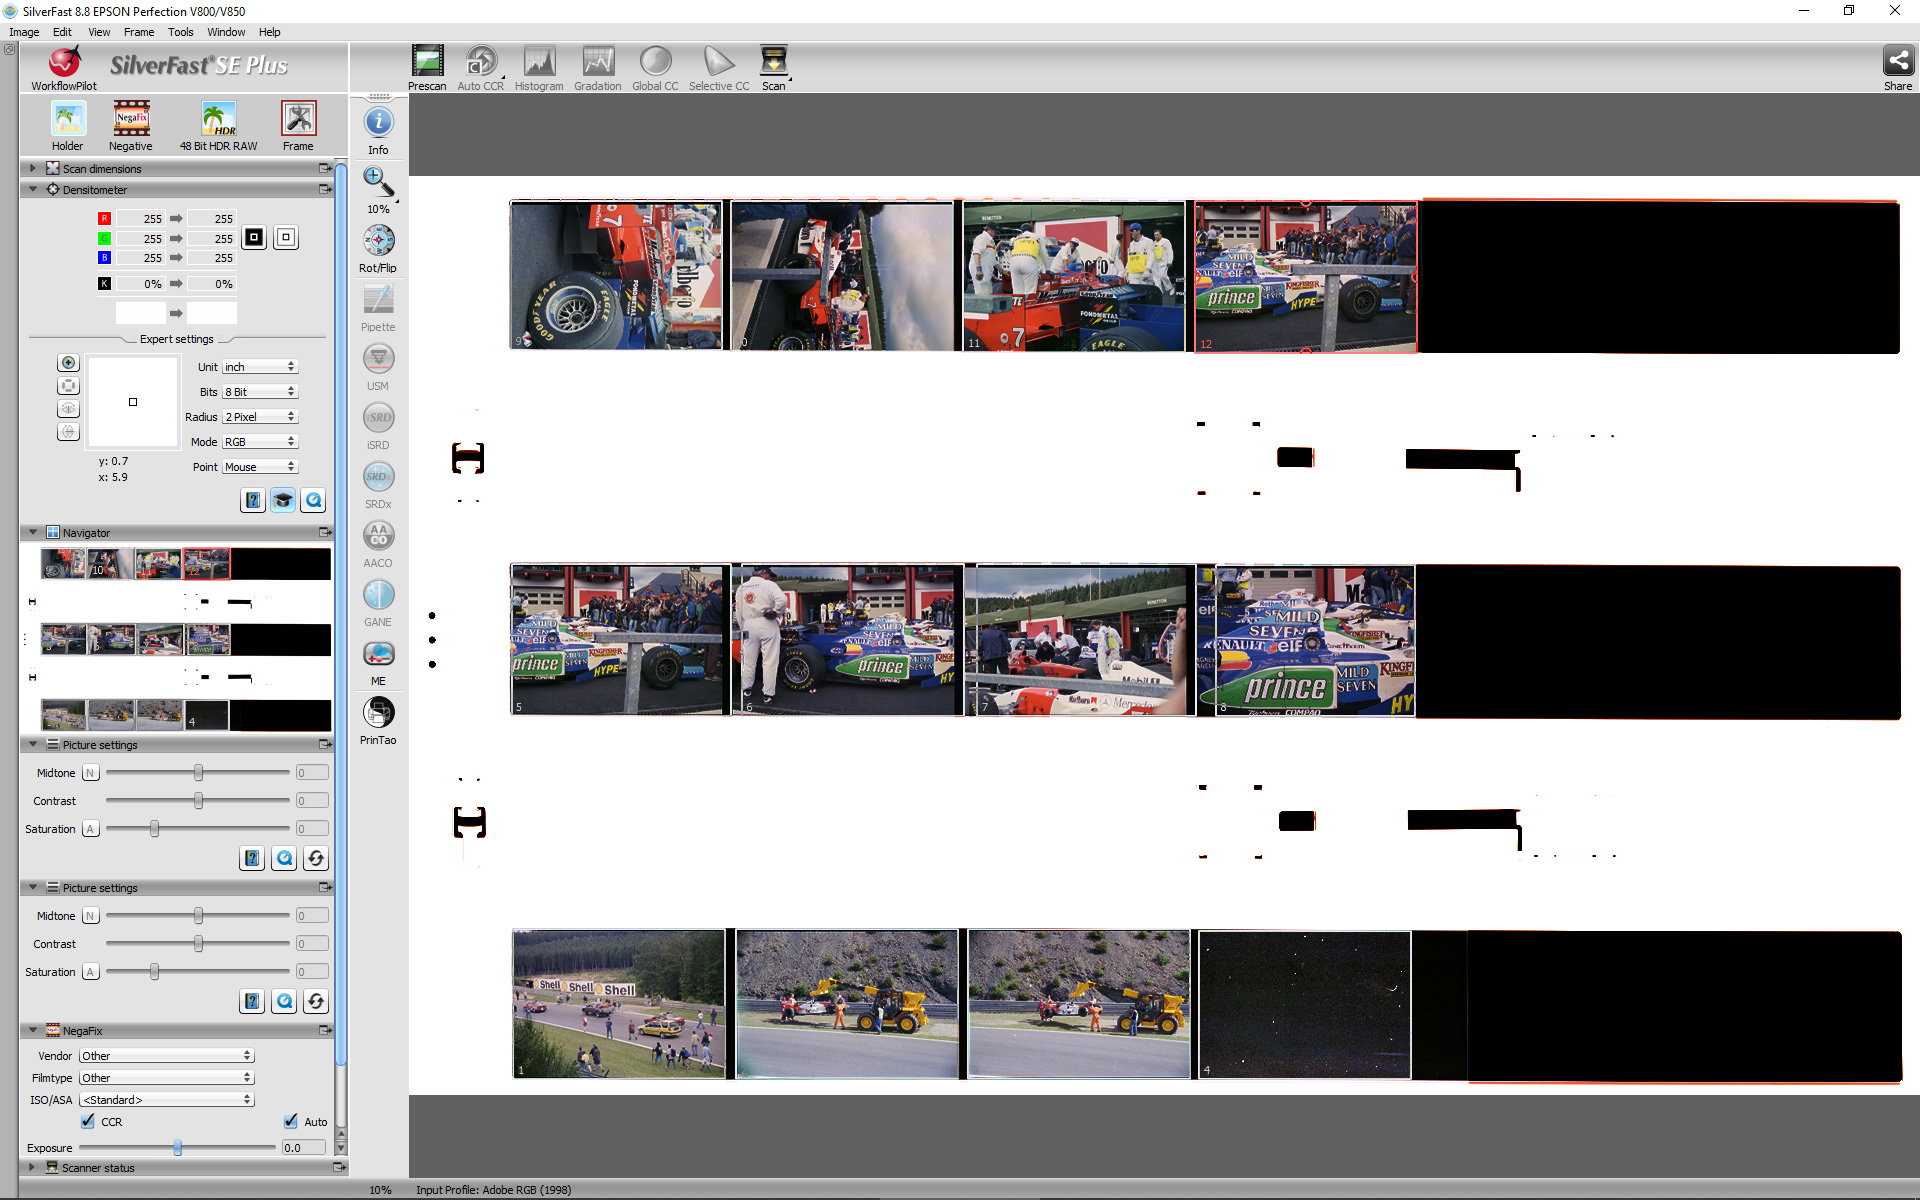
Task: Open the Rot/Flip tool
Action: [x=378, y=241]
